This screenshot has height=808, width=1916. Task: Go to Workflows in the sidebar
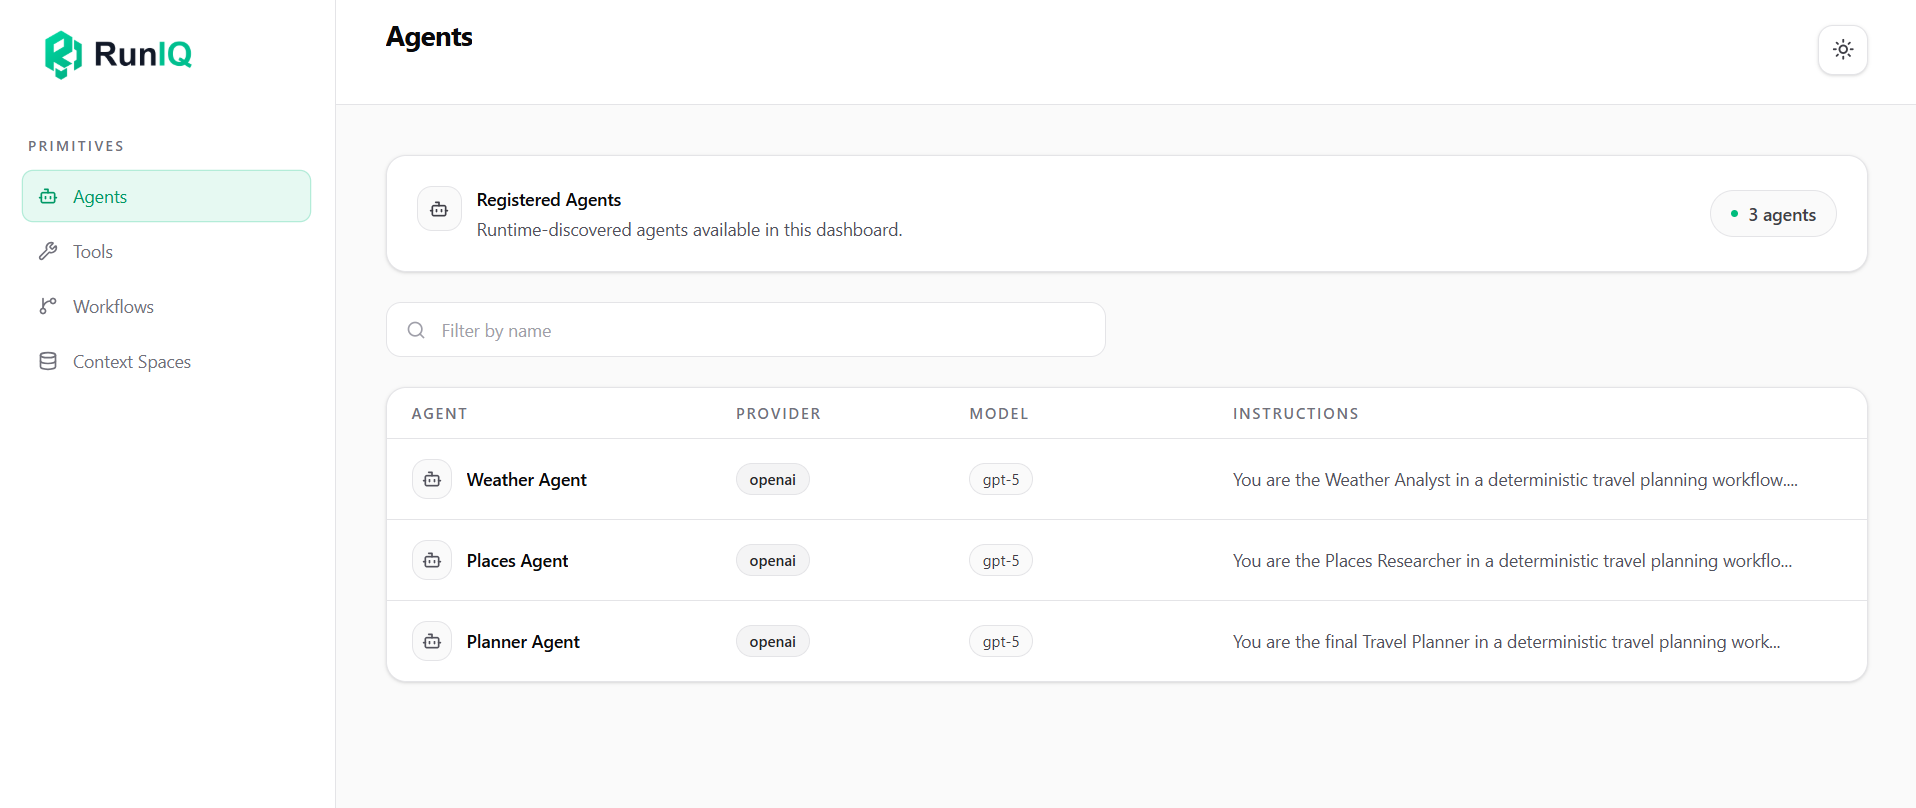point(166,306)
